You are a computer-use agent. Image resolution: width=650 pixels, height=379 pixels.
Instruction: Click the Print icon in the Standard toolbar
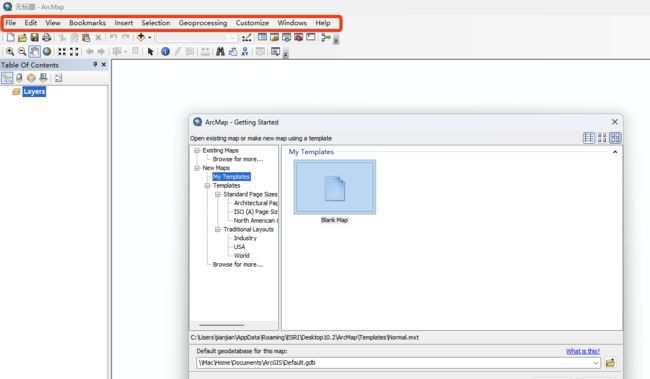pos(46,37)
